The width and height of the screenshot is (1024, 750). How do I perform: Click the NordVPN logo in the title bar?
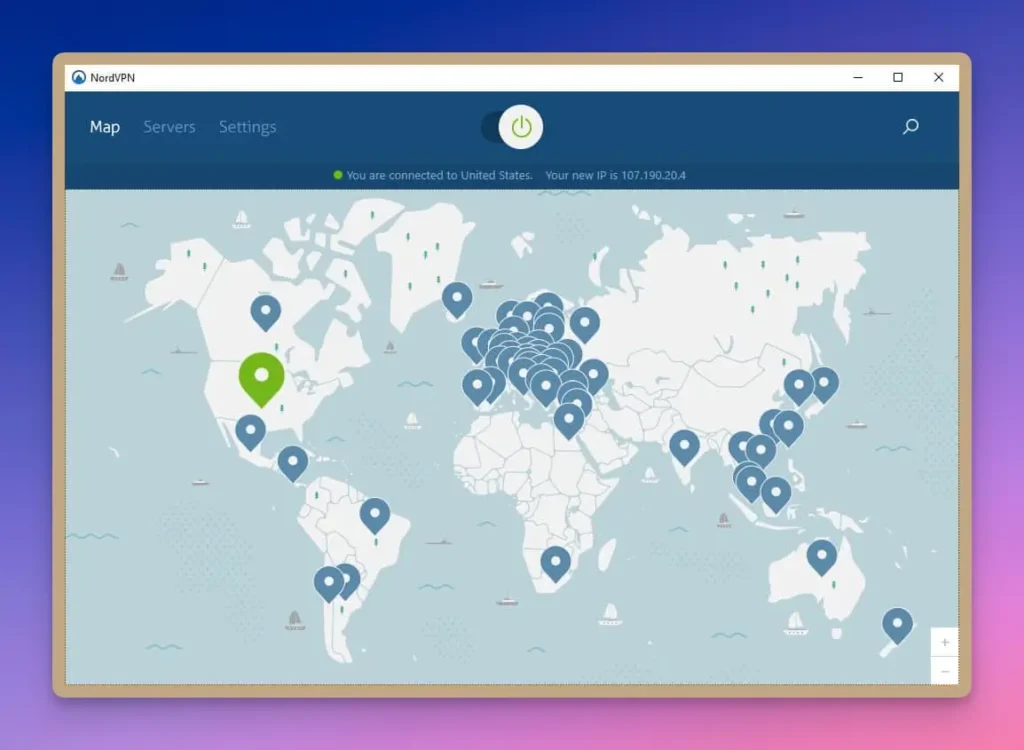(79, 76)
